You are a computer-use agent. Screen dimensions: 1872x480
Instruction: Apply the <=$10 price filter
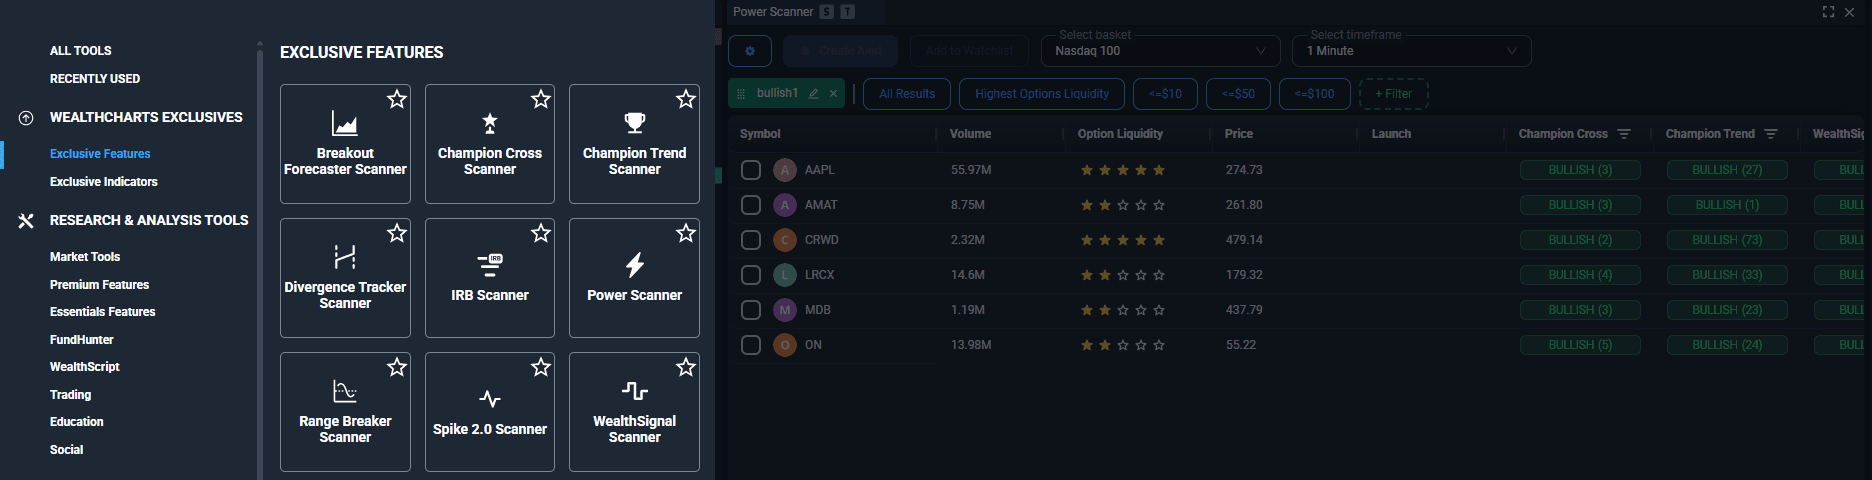1165,94
